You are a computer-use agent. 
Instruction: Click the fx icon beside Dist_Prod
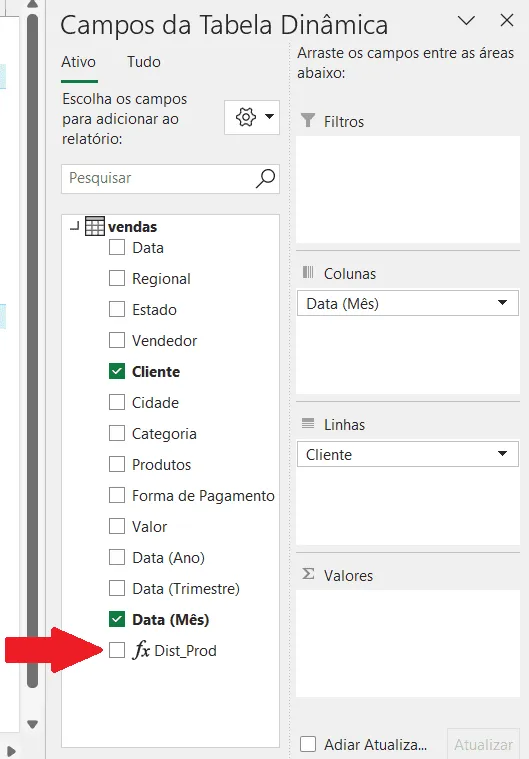click(141, 650)
